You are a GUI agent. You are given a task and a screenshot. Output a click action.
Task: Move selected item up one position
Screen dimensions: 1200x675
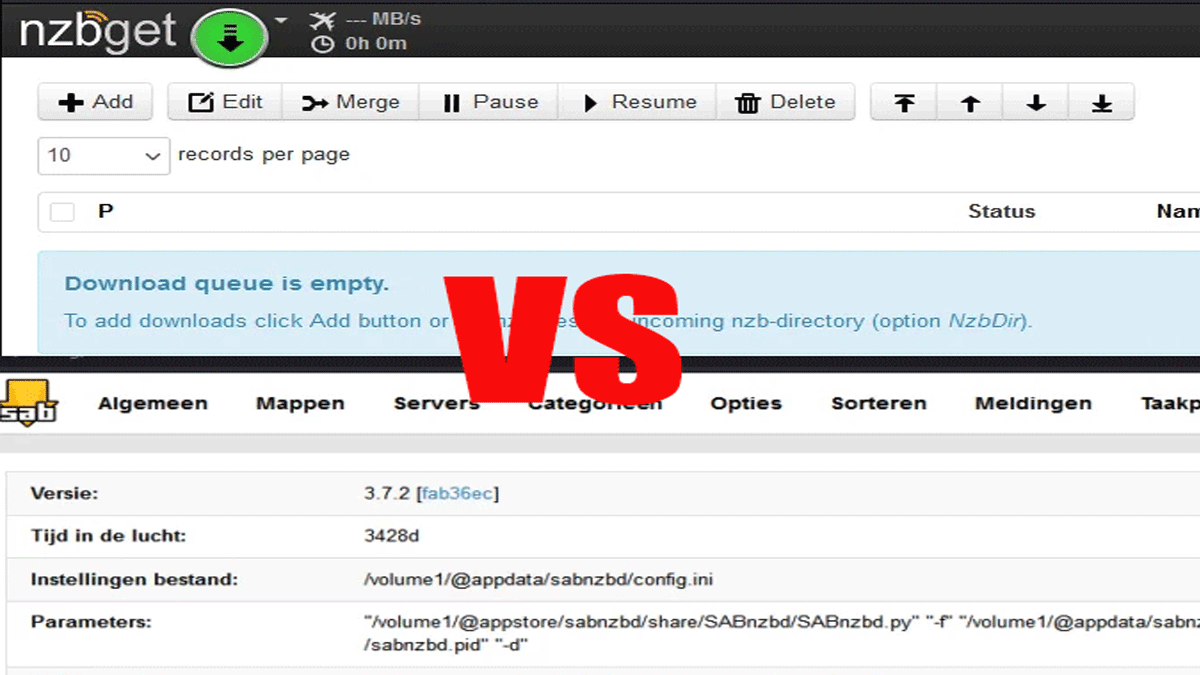click(x=970, y=103)
